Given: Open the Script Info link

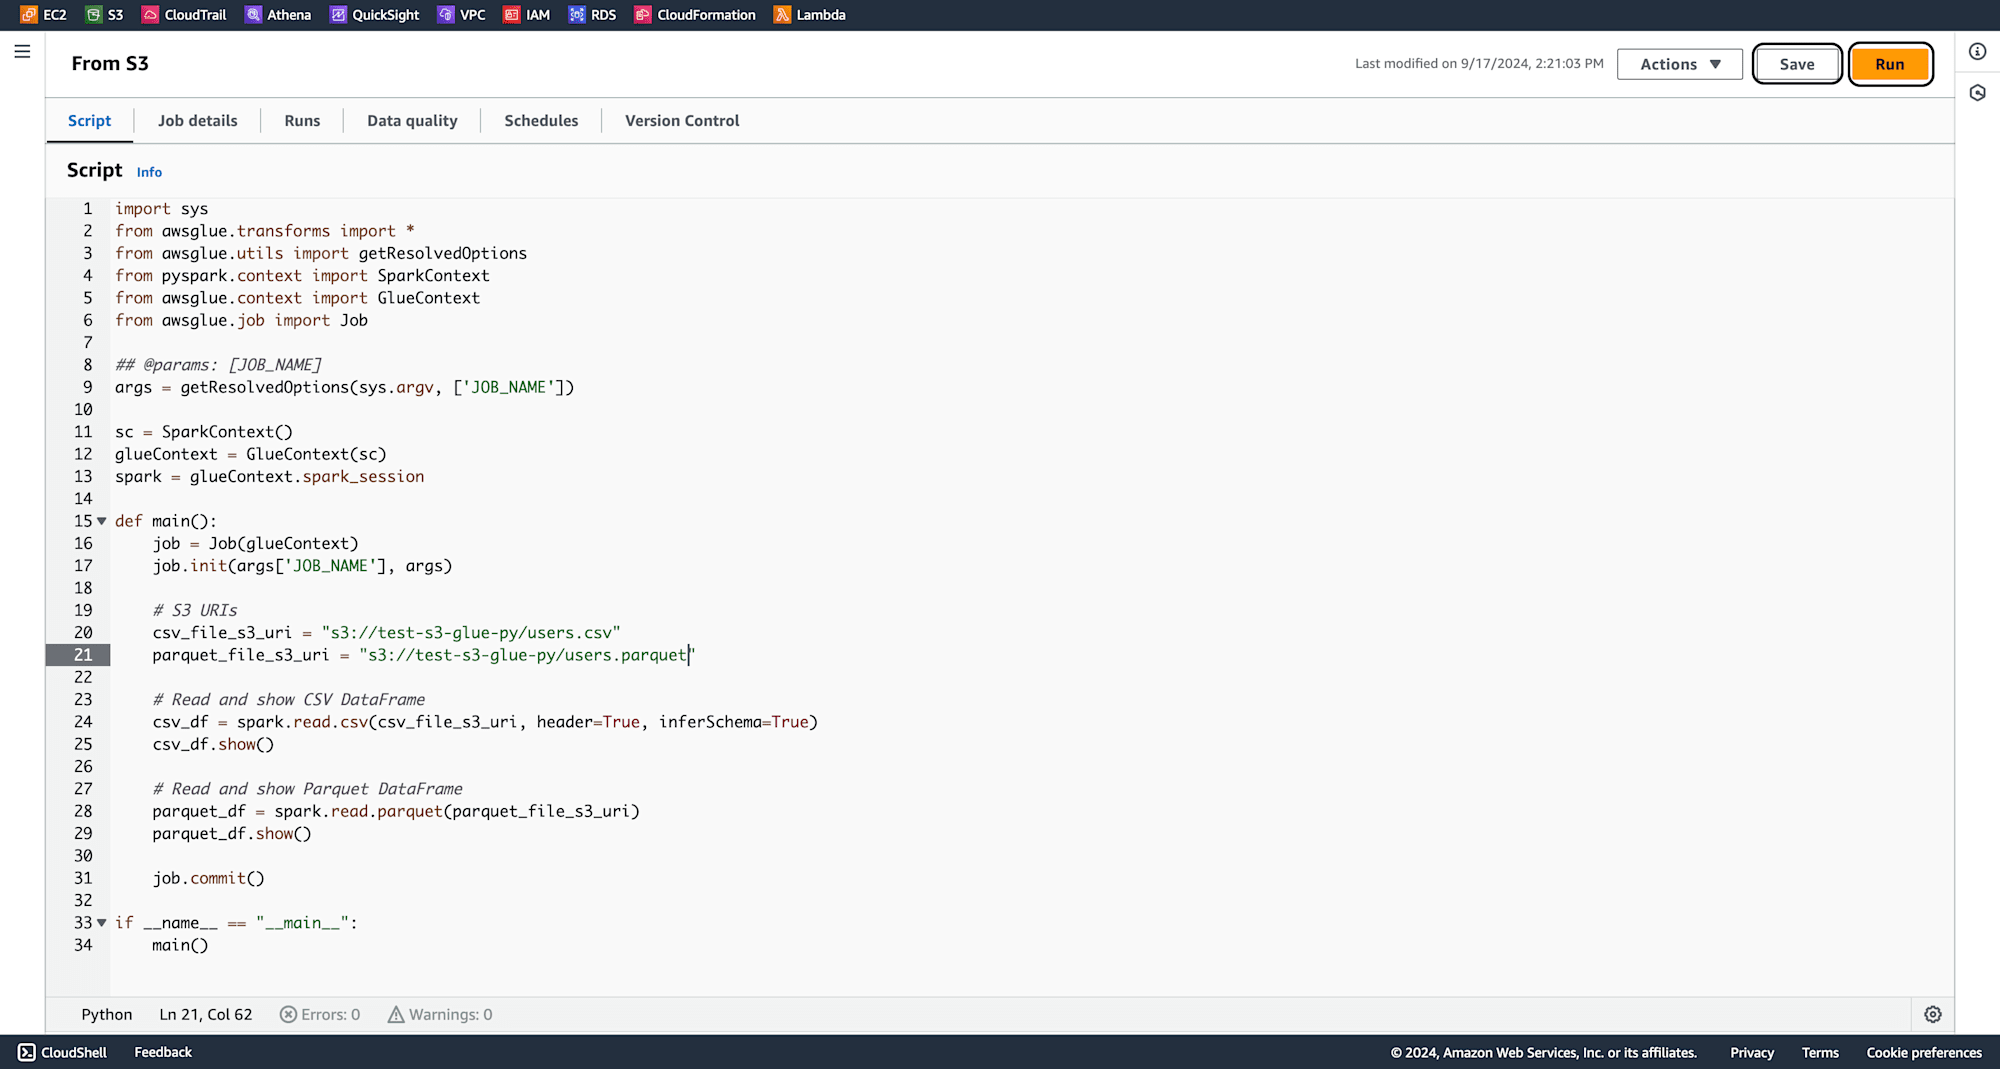Looking at the screenshot, I should point(149,172).
